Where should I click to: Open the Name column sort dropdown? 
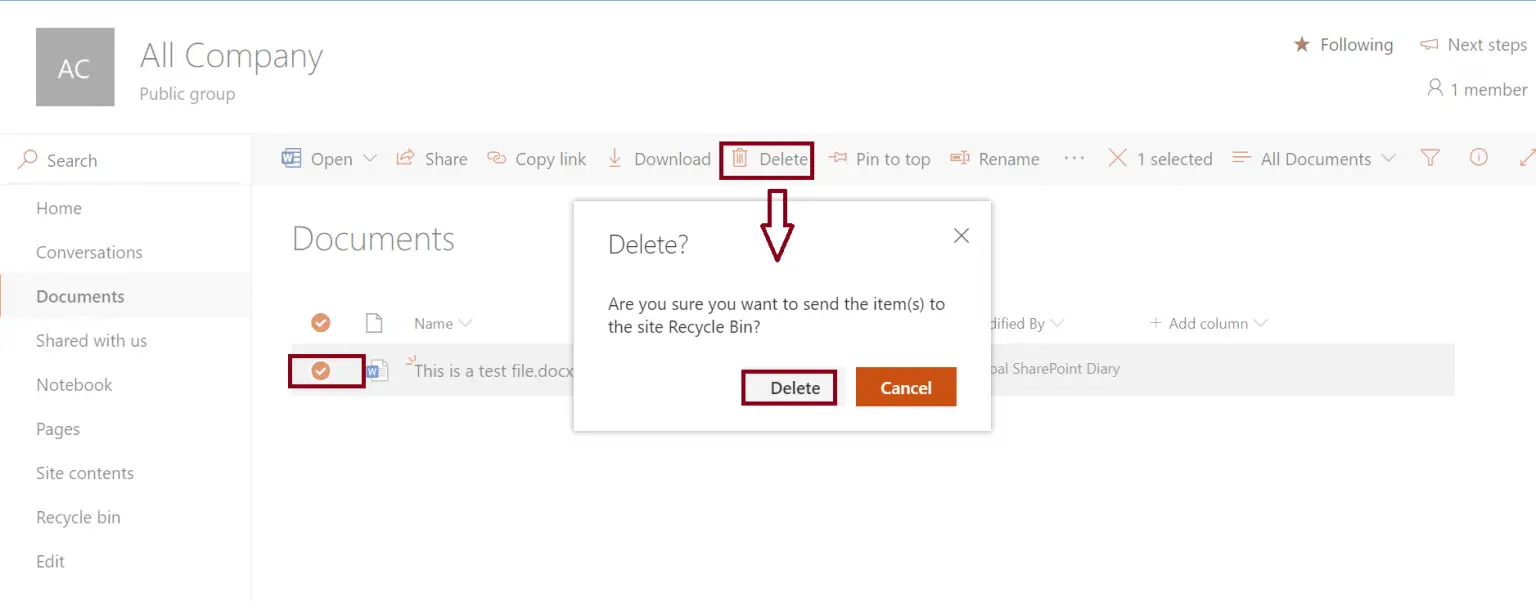click(x=464, y=323)
